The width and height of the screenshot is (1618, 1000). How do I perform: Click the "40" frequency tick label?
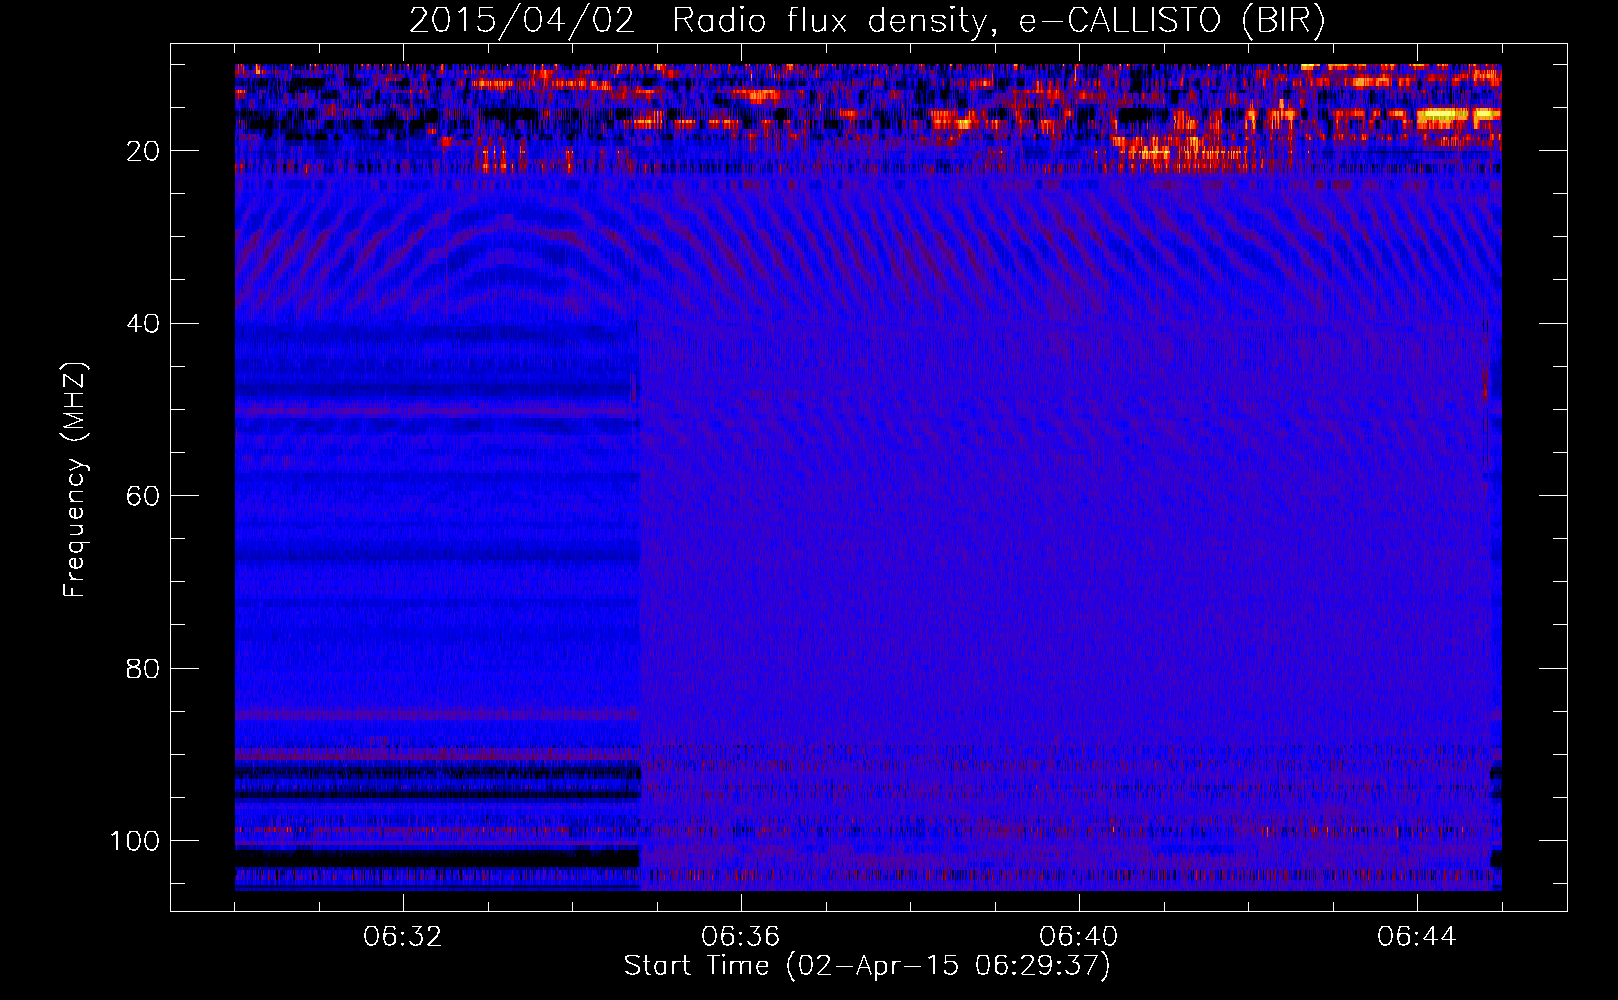click(143, 324)
